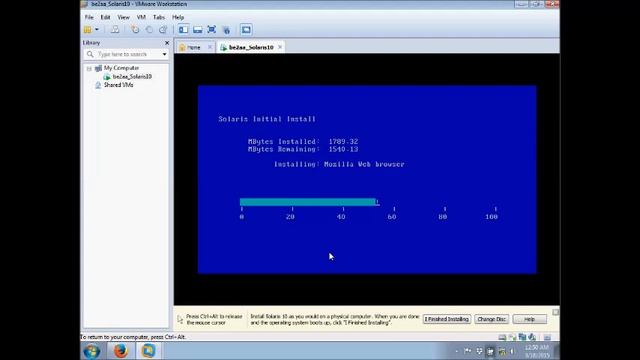Click the console view toolbar icon
Image resolution: width=640 pixels, height=360 pixels.
pos(246,29)
